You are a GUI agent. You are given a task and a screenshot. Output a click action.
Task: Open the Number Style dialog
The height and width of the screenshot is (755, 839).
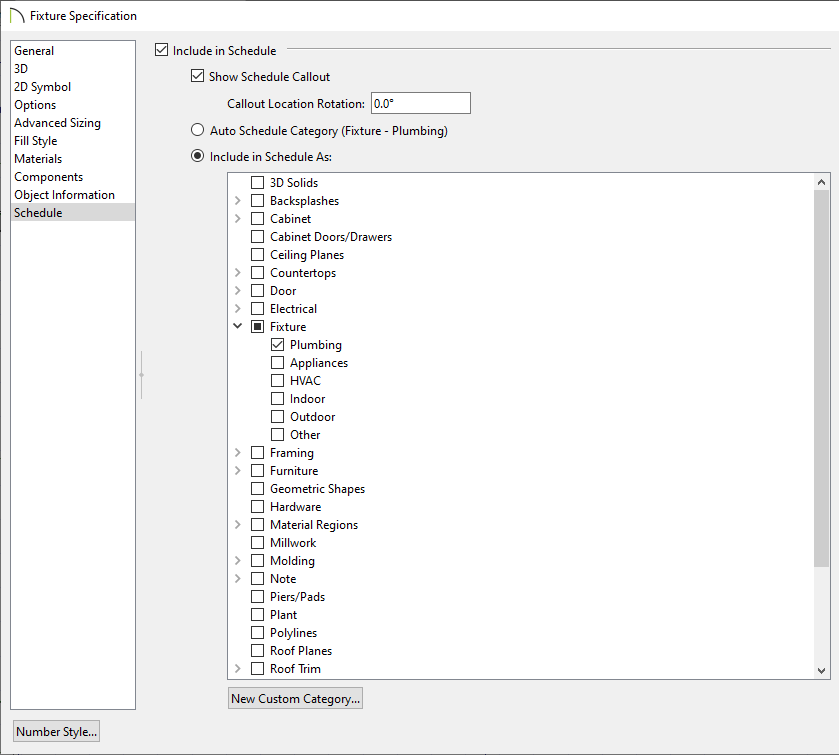57,731
